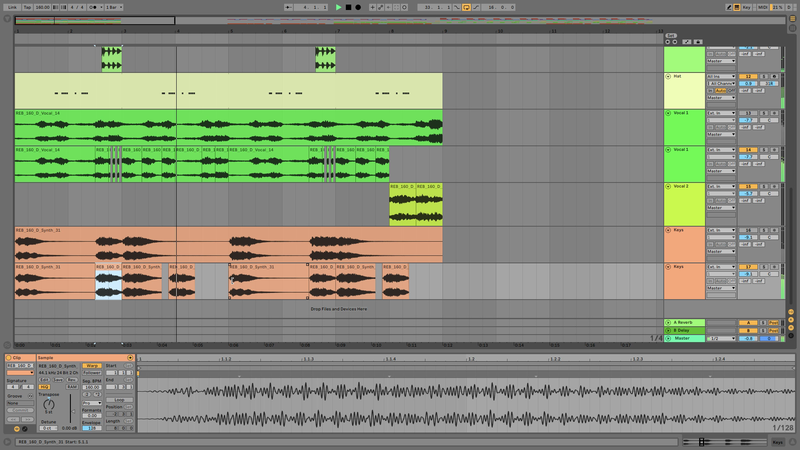Click the Key map mode button
Image resolution: width=800 pixels, height=450 pixels.
tap(747, 7)
